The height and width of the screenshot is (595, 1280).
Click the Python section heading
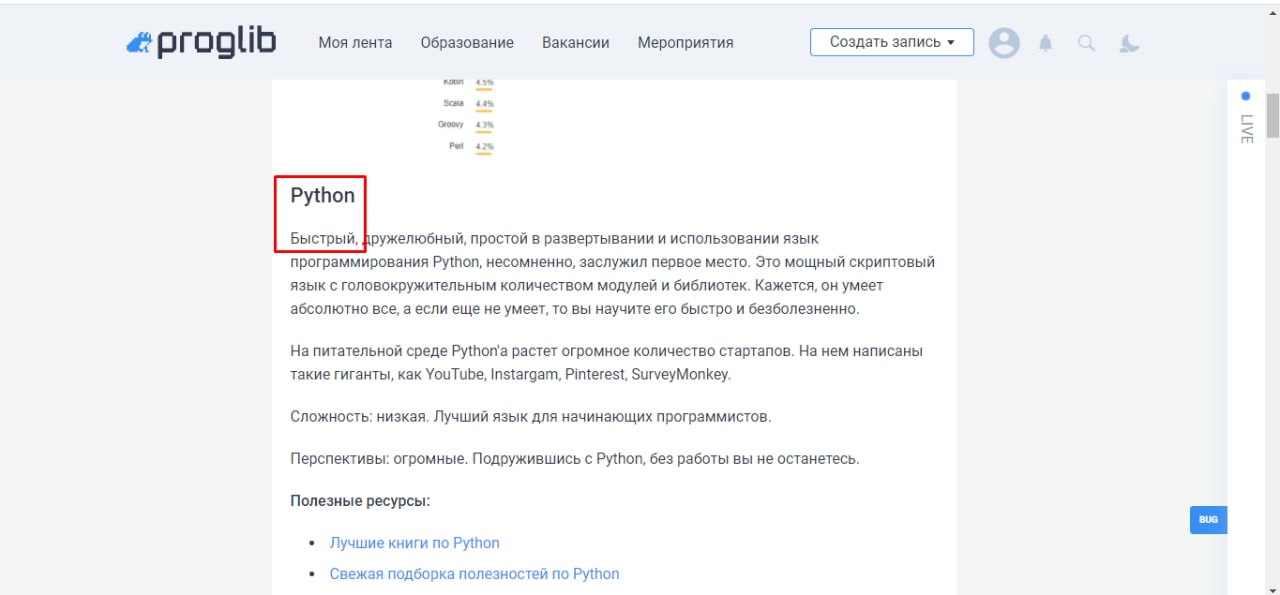click(x=323, y=196)
